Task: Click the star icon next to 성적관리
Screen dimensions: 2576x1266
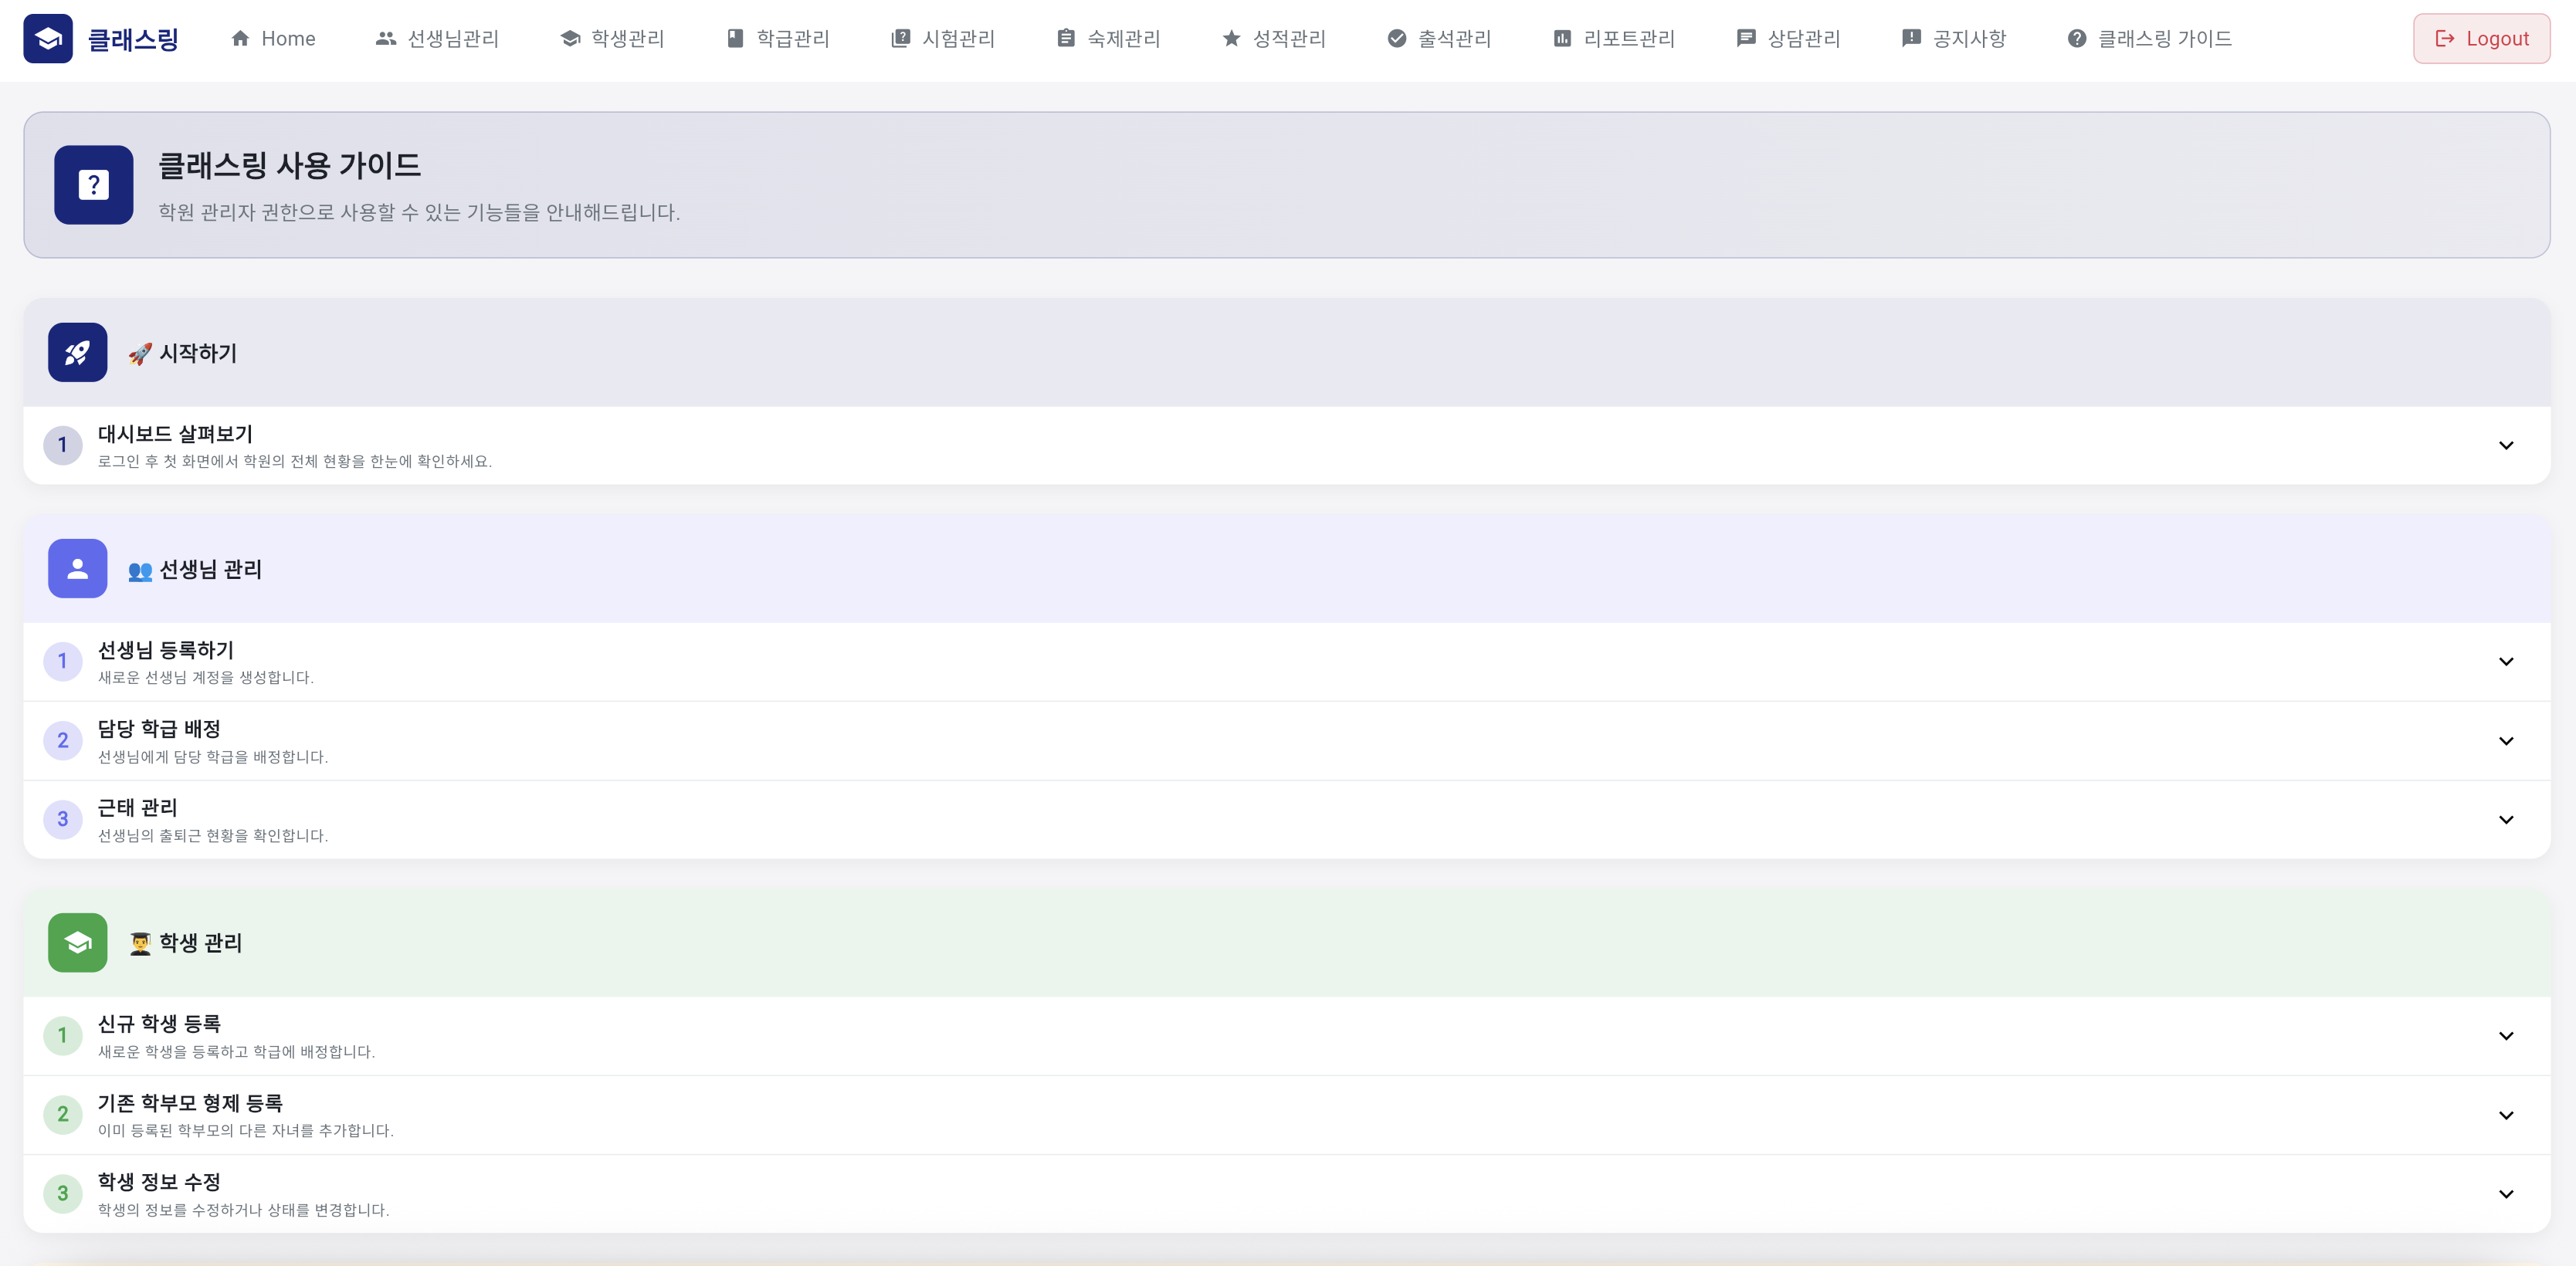Action: coord(1231,39)
